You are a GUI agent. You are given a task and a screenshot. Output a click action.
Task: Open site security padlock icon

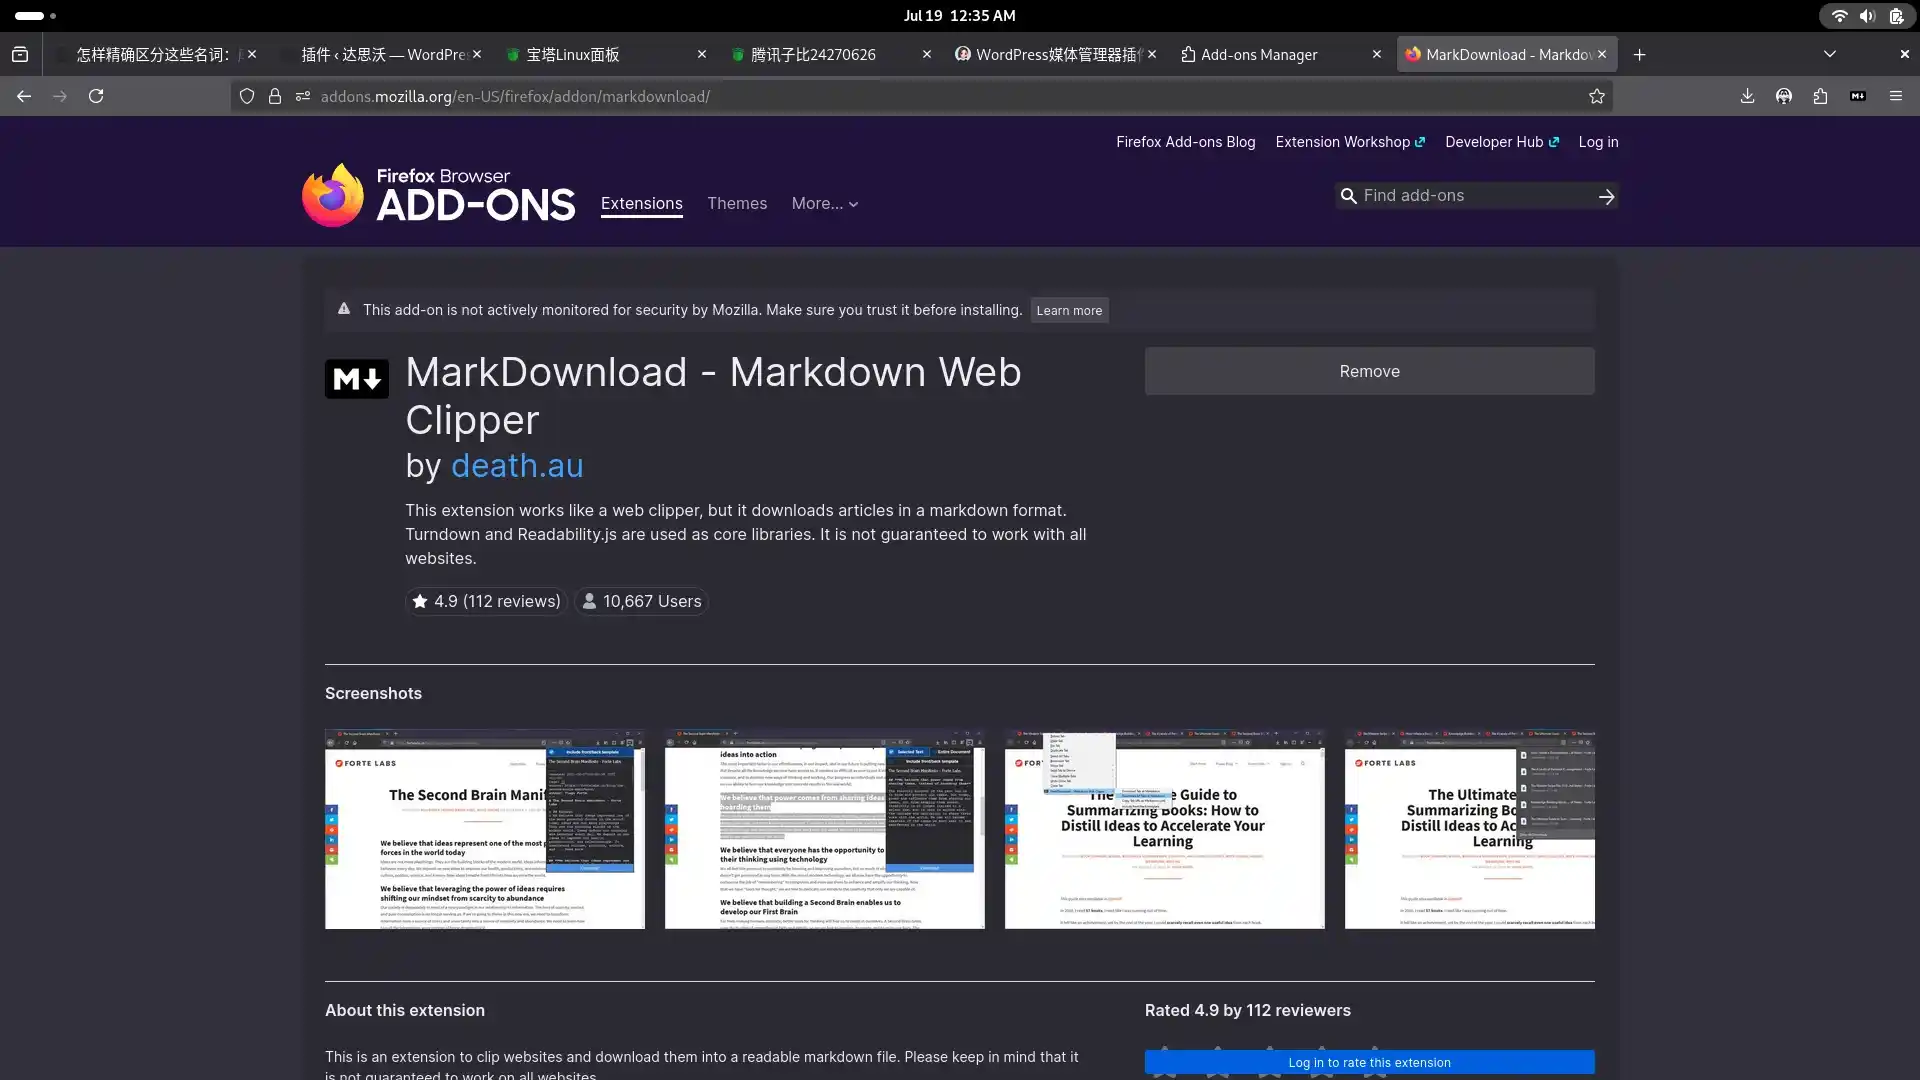click(x=275, y=96)
